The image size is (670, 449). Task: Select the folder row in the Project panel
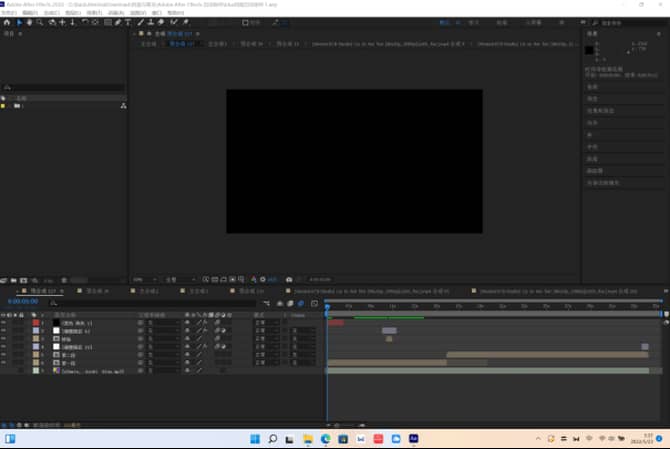pyautogui.click(x=63, y=106)
